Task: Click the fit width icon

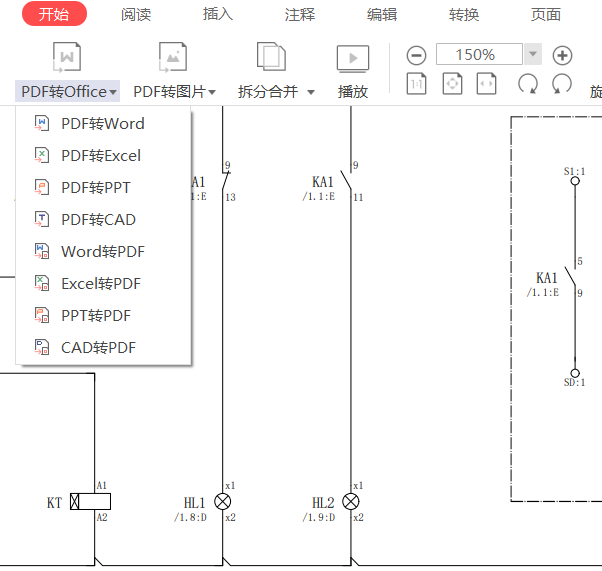Action: 486,85
